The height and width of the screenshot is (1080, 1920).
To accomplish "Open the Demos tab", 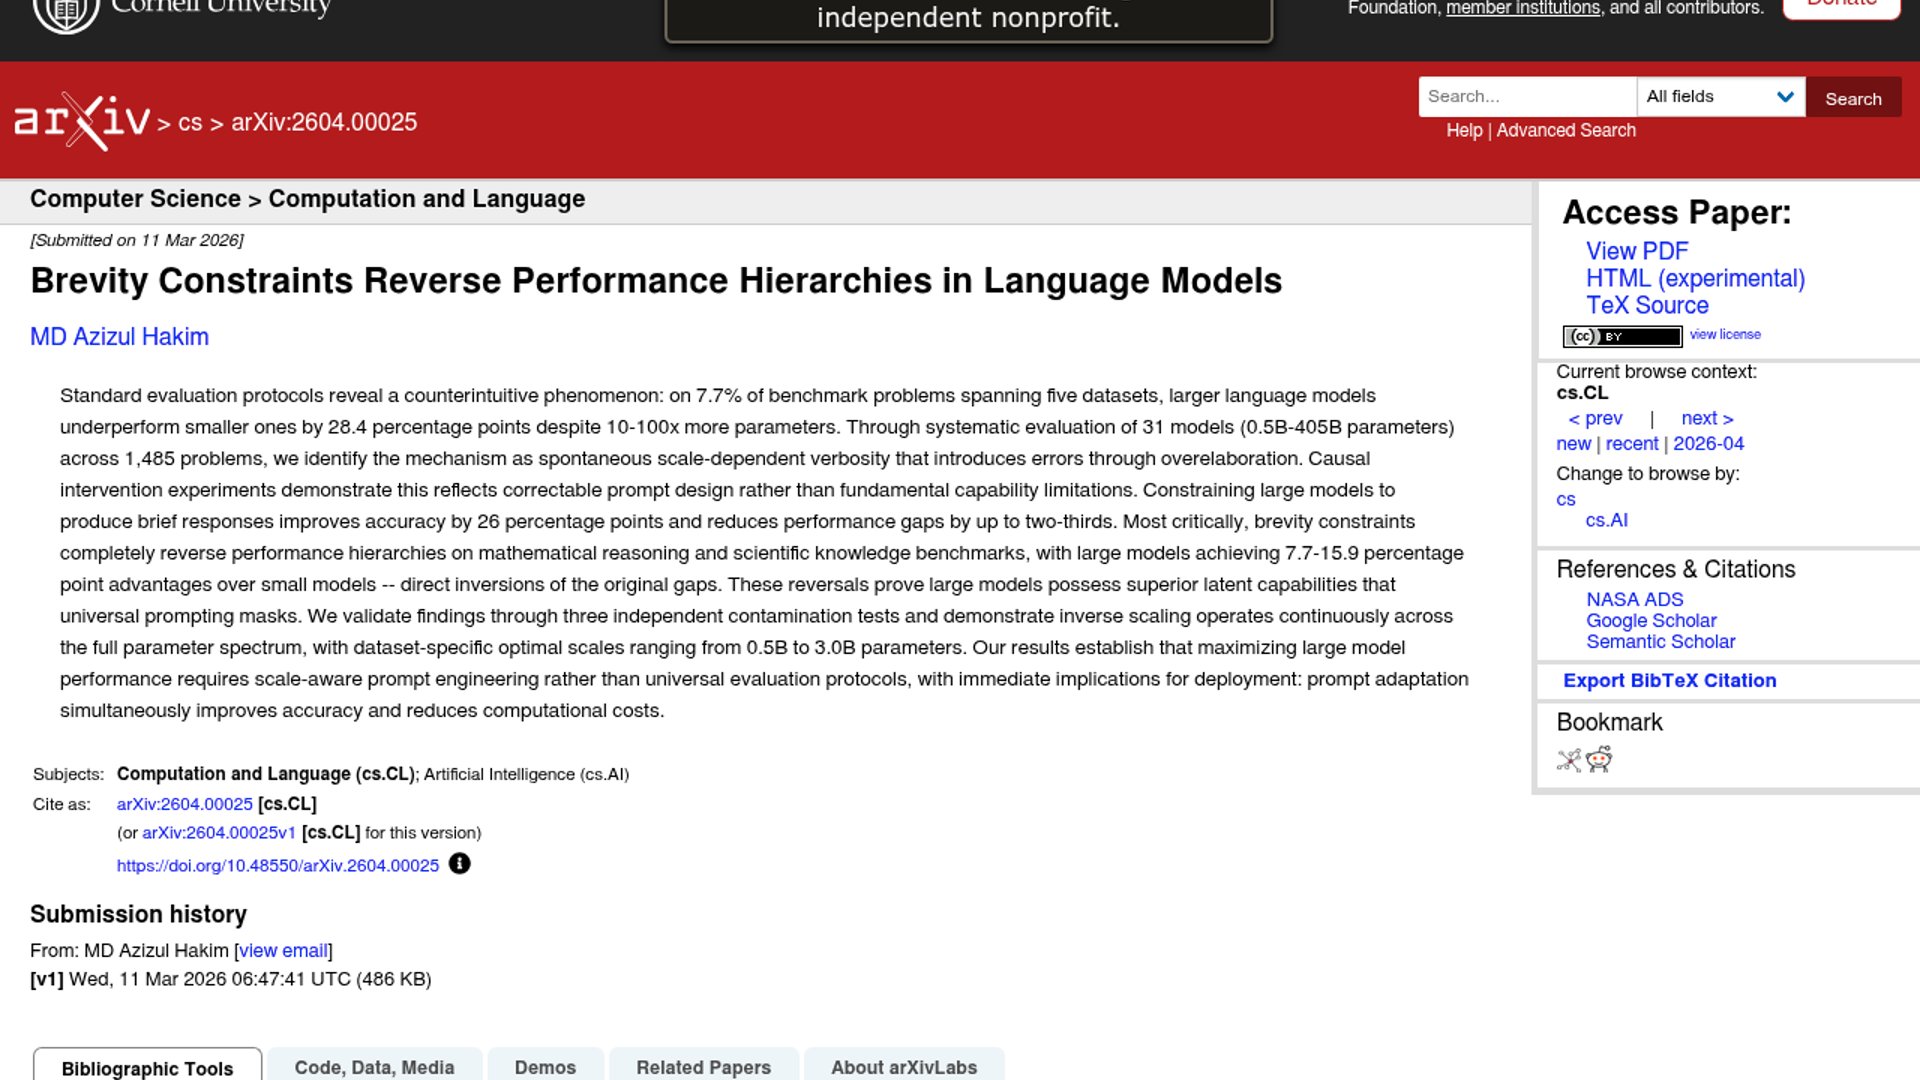I will click(x=545, y=1067).
